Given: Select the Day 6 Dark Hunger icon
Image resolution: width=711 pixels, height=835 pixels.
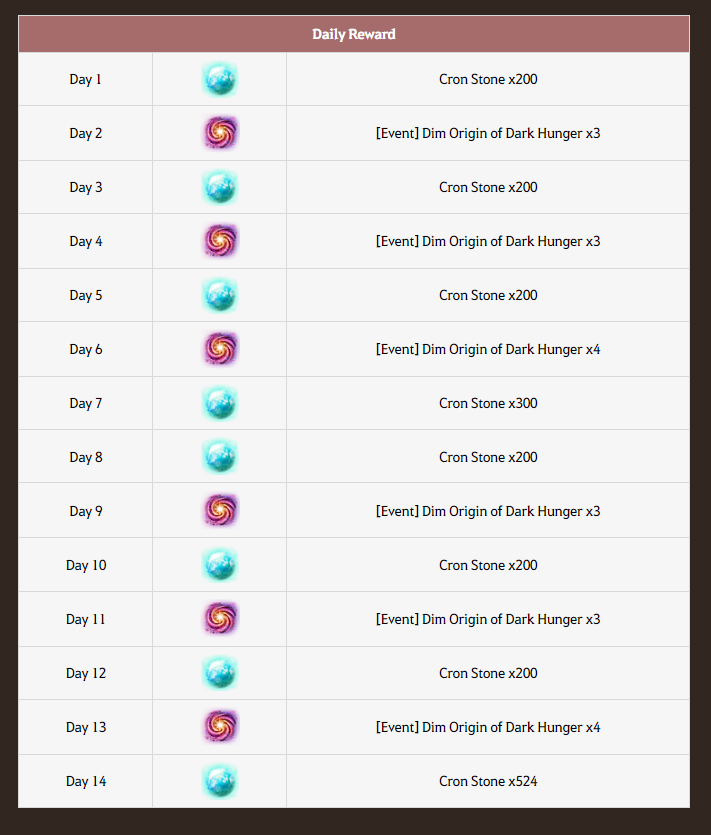Looking at the screenshot, I should 219,349.
